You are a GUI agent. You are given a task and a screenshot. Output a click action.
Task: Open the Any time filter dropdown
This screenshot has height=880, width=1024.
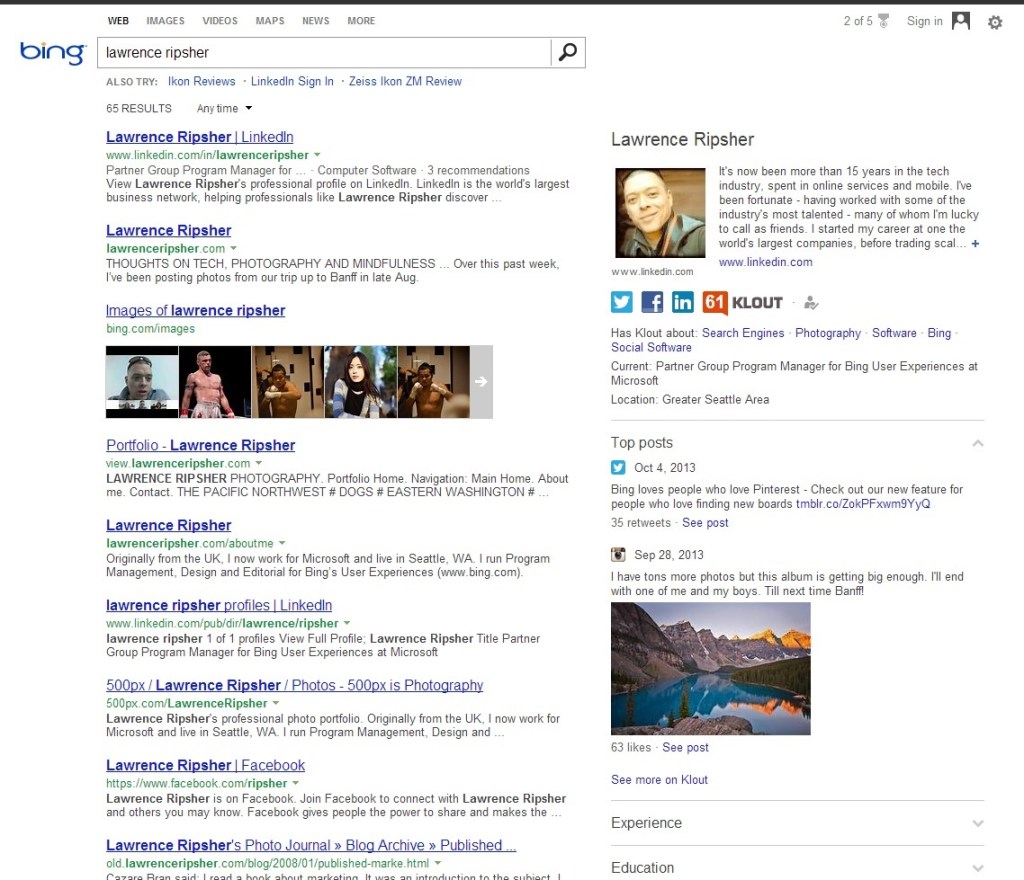coord(224,108)
